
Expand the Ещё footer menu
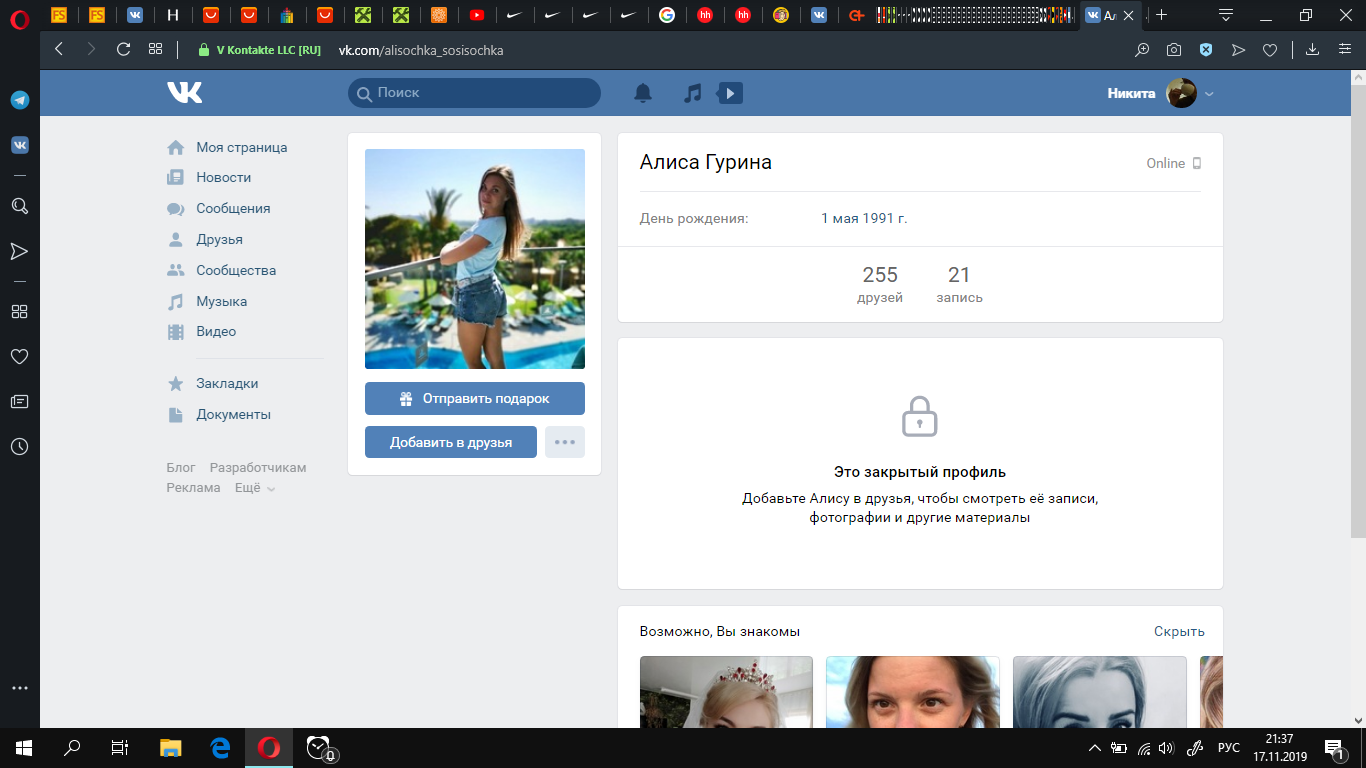(x=254, y=488)
